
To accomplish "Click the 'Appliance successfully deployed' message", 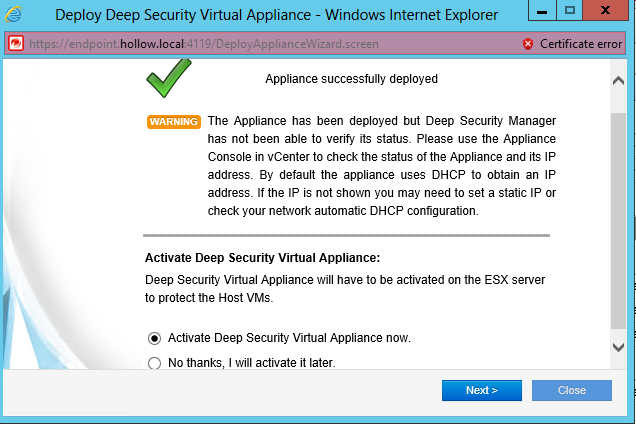I will pos(351,79).
